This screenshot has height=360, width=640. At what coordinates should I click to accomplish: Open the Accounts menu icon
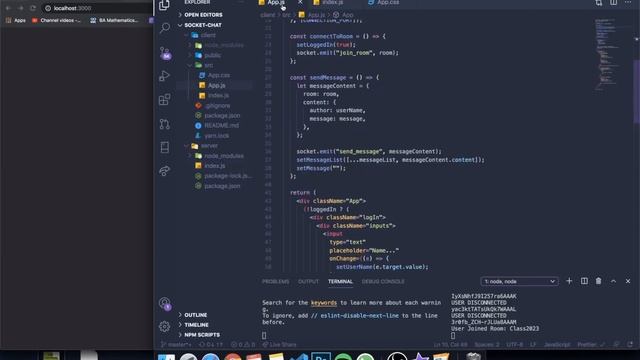click(165, 303)
